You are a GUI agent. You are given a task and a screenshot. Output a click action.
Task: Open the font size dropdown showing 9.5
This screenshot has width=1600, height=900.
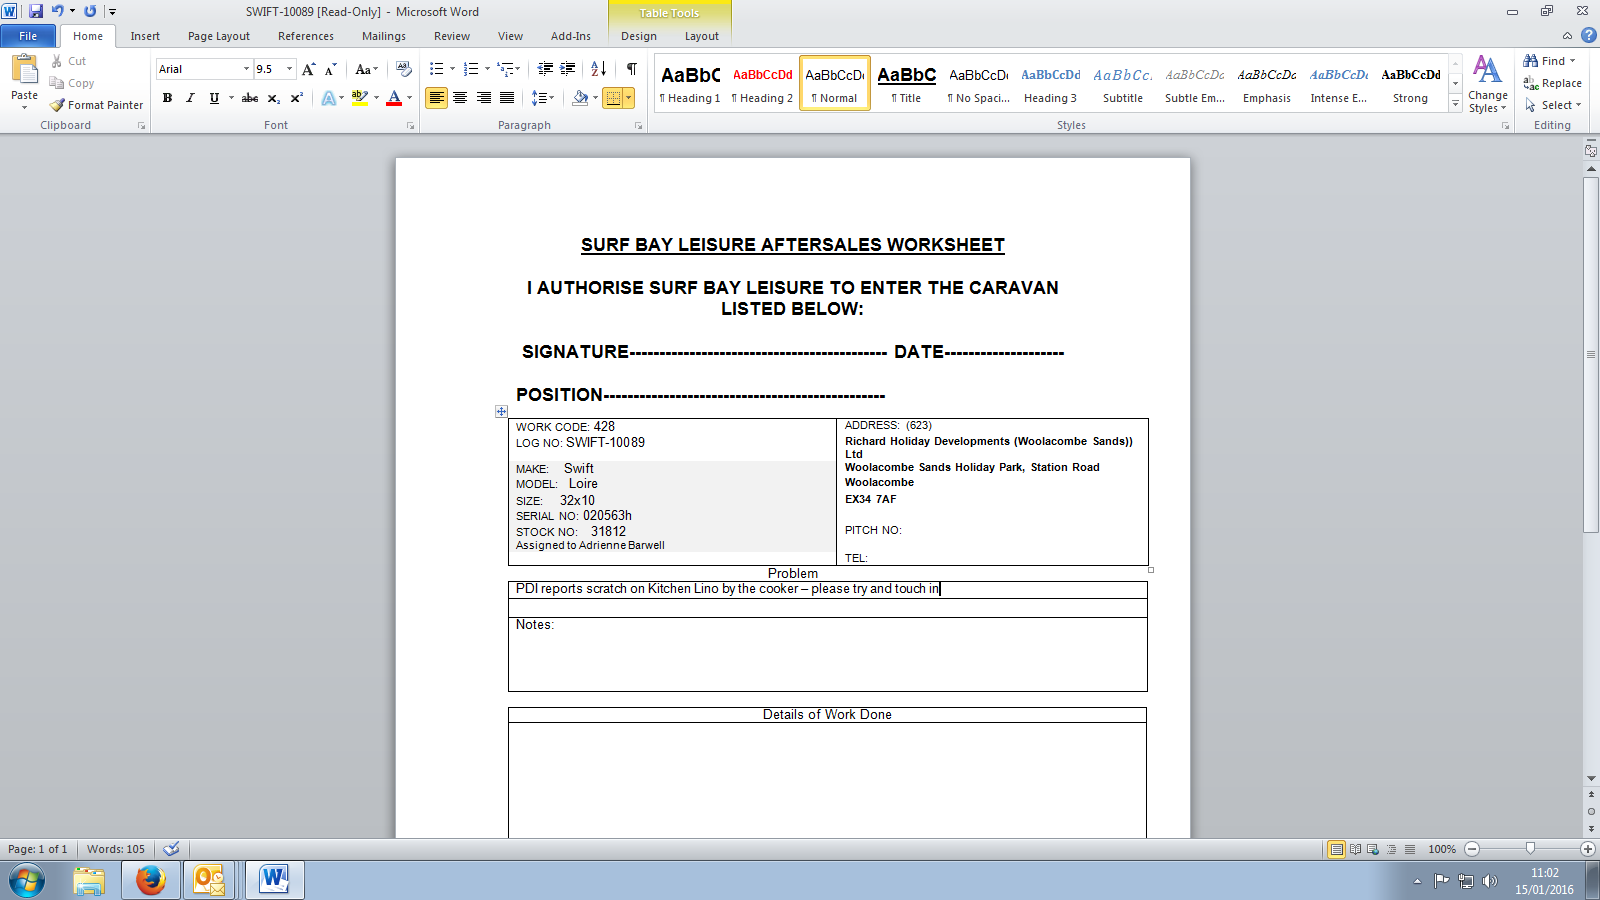coord(290,69)
